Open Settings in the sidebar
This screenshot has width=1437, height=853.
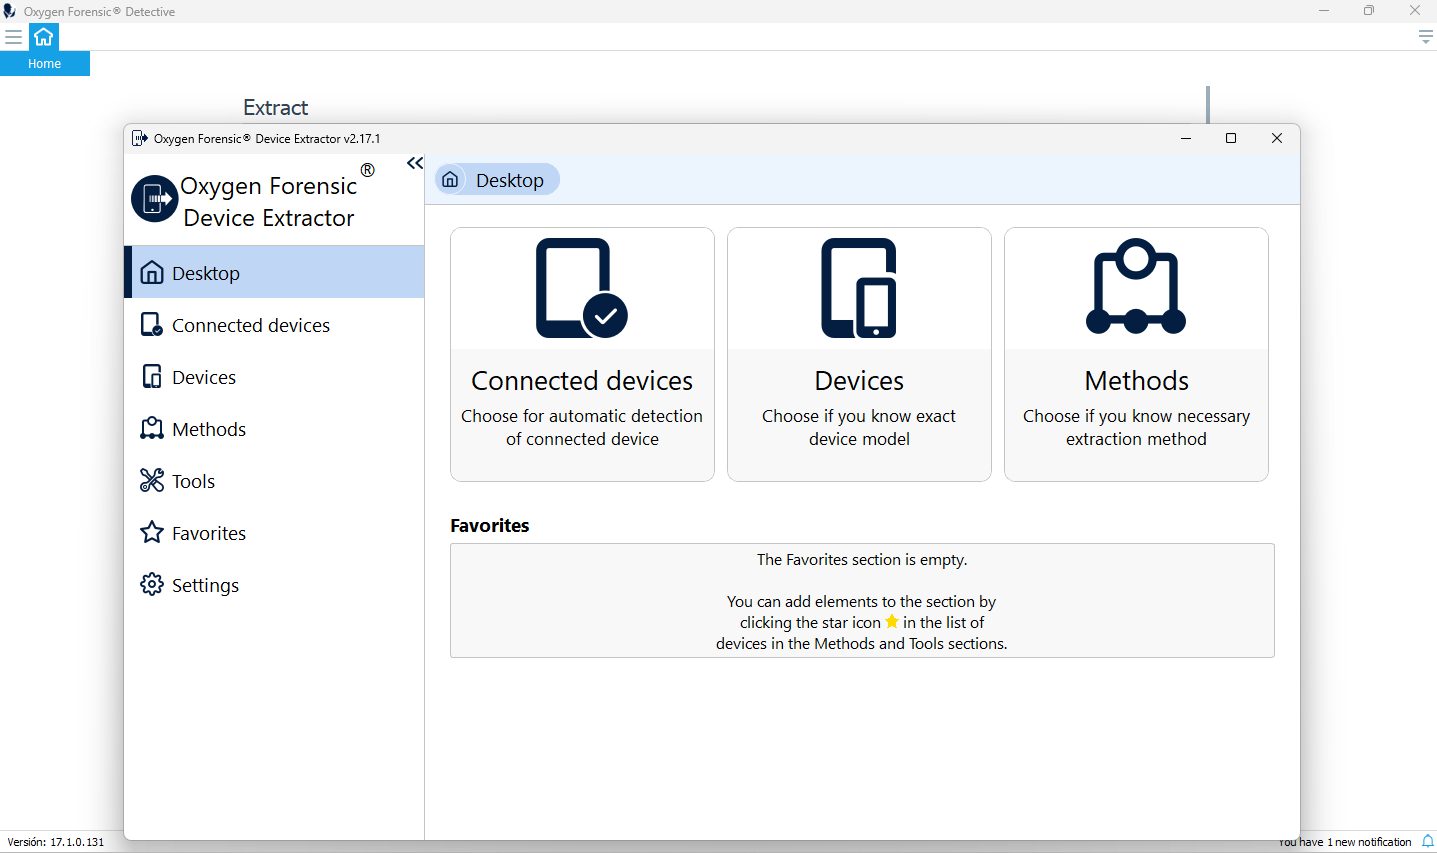click(274, 585)
